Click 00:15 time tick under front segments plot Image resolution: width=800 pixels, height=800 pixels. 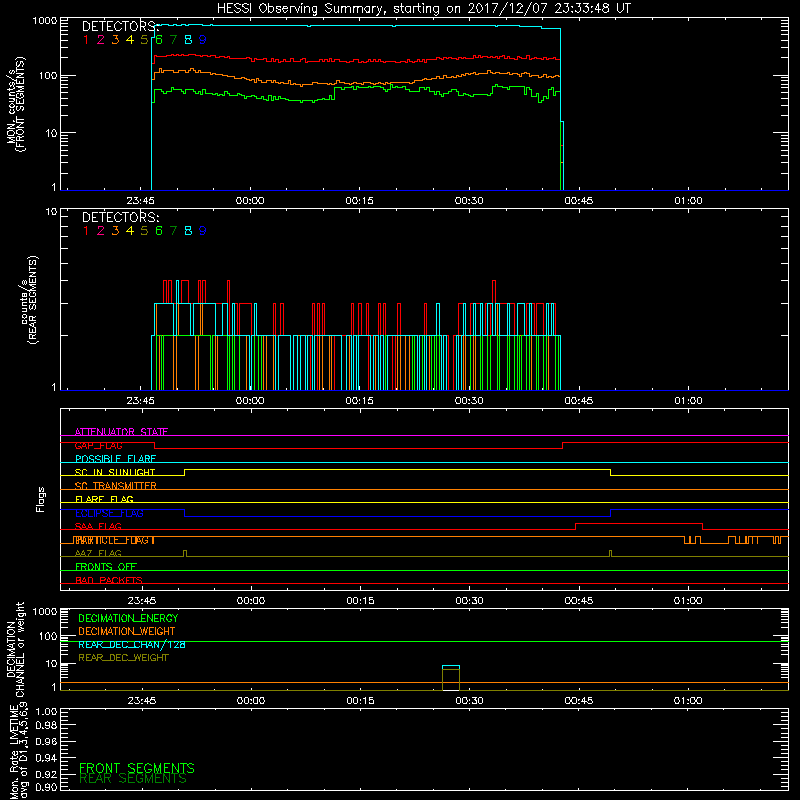tap(359, 201)
